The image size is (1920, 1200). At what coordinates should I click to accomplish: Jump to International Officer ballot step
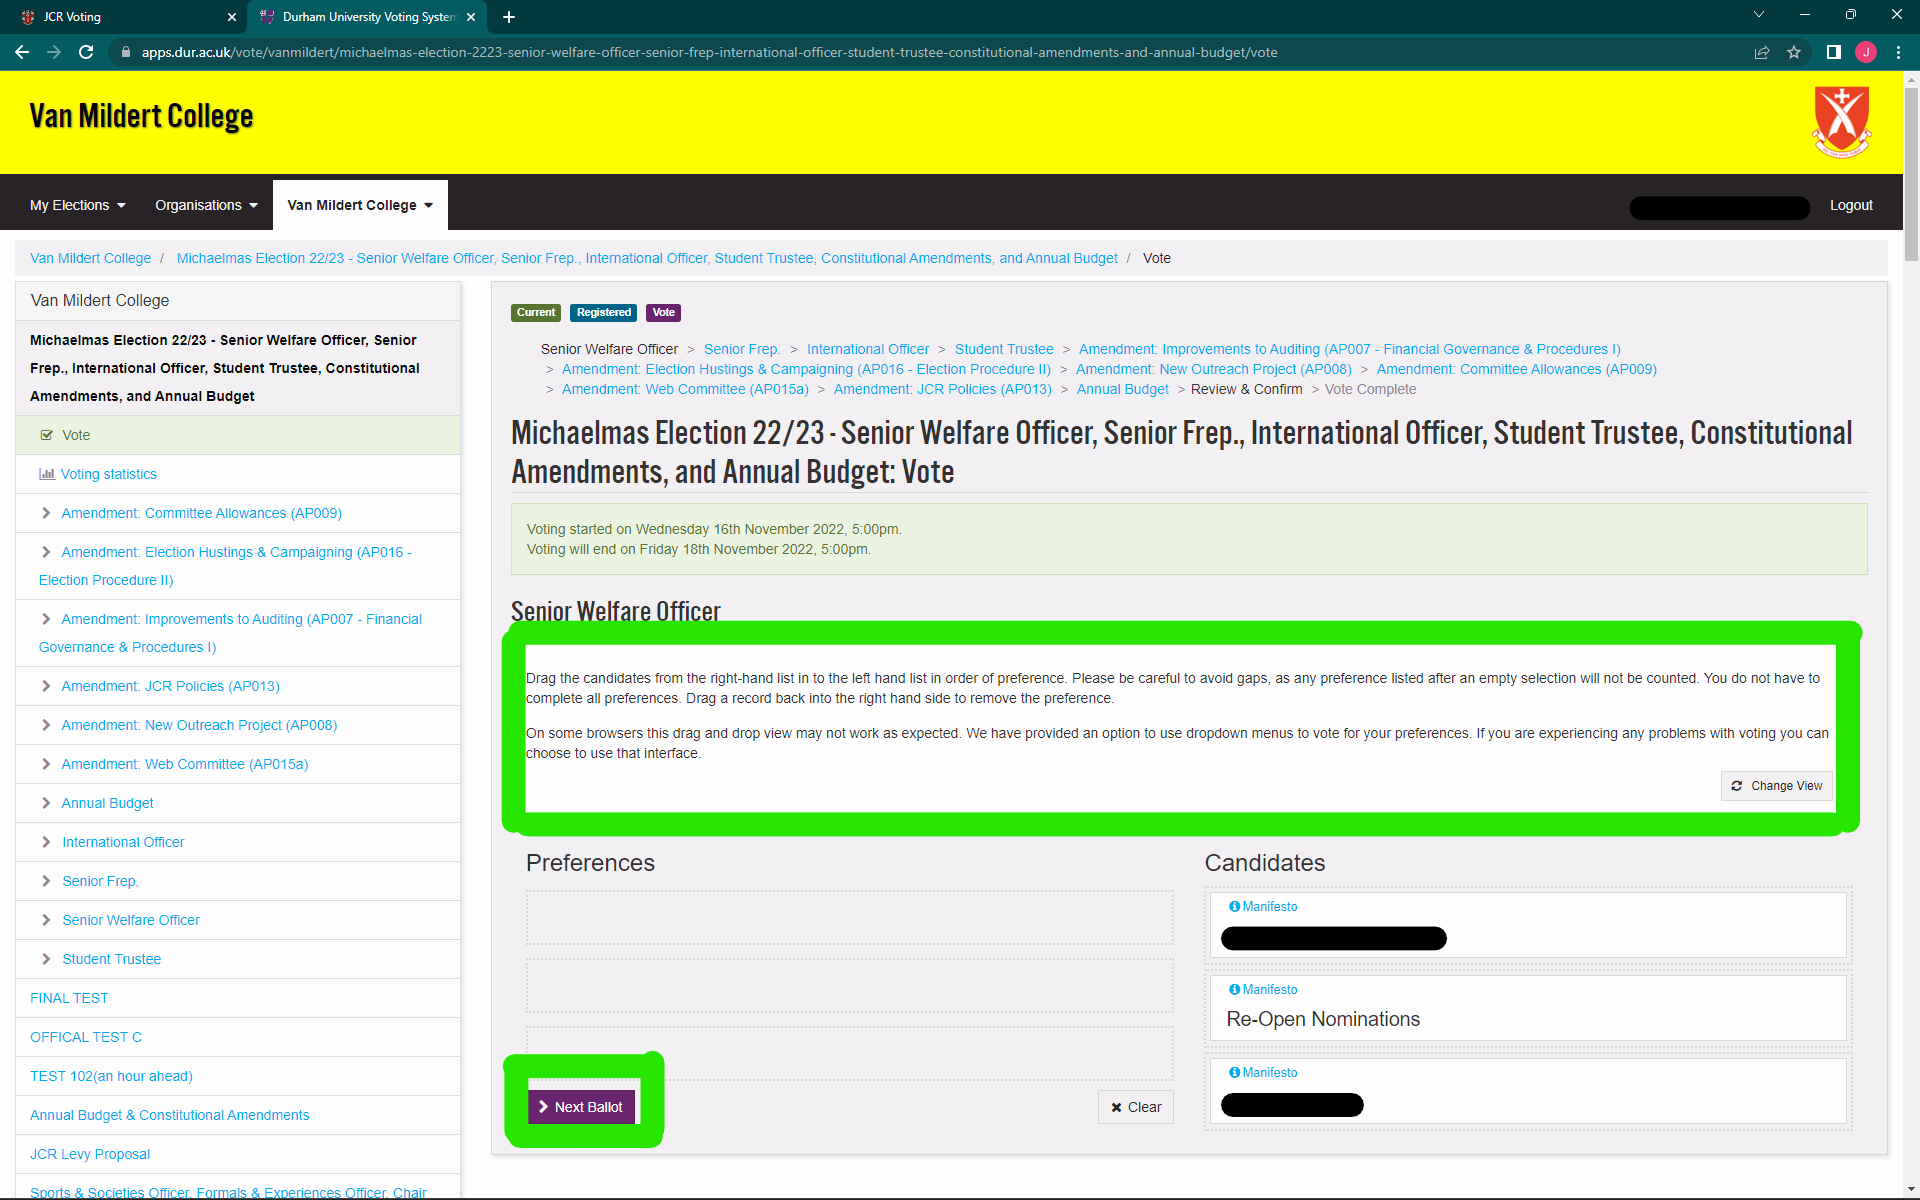[x=868, y=349]
